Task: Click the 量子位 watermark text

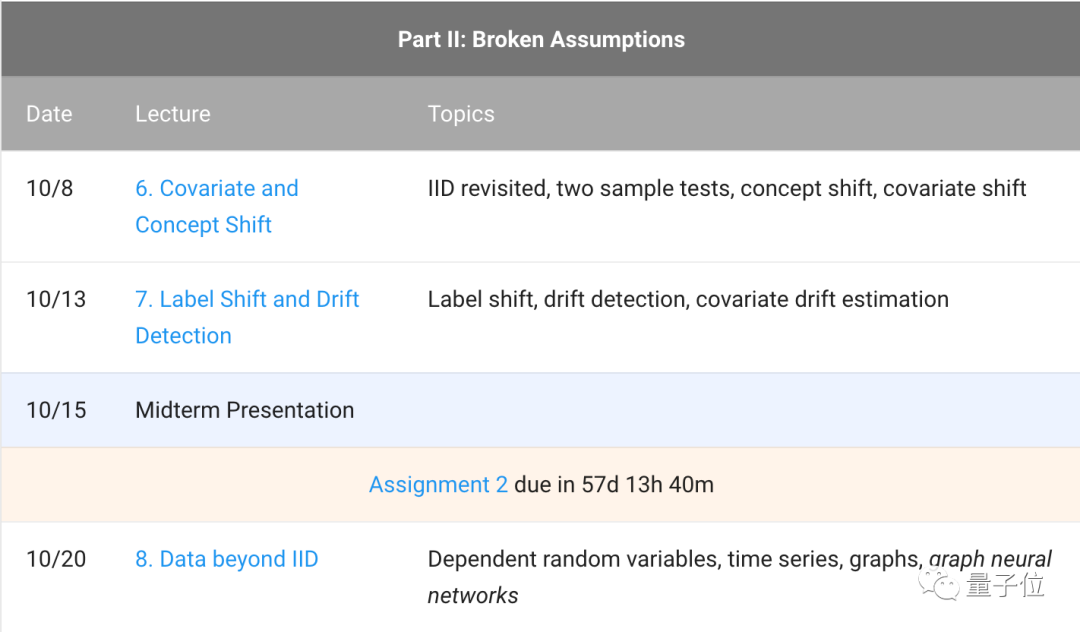Action: [x=1005, y=585]
